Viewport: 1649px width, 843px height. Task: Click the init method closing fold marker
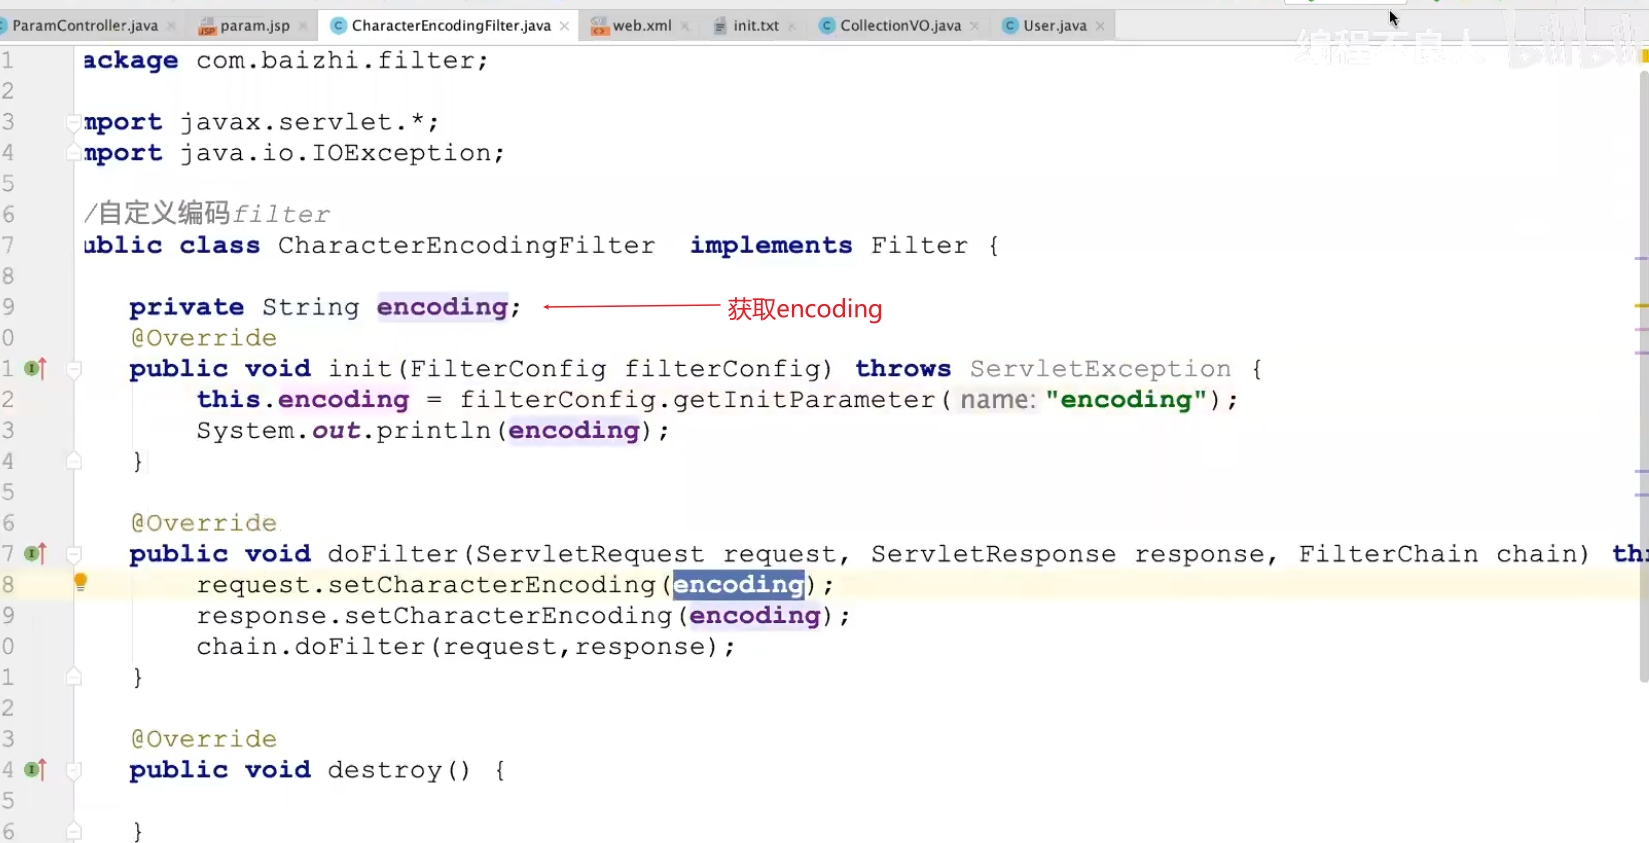point(74,461)
